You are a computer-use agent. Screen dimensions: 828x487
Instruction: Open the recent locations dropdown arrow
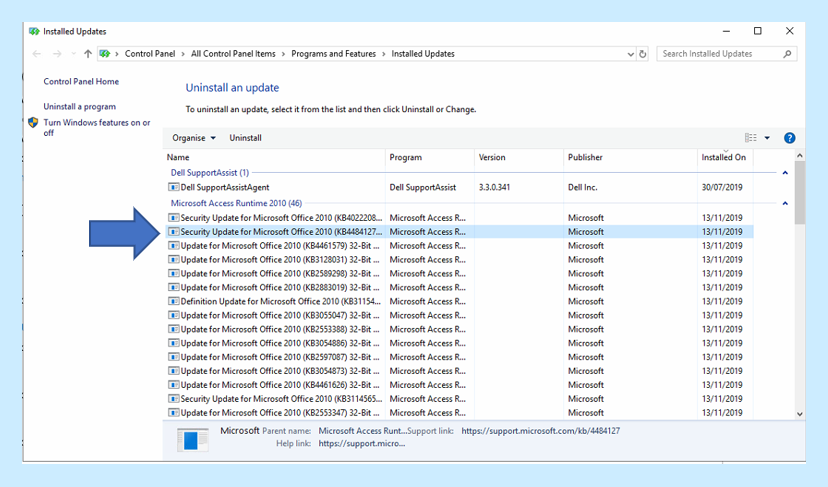[73, 54]
